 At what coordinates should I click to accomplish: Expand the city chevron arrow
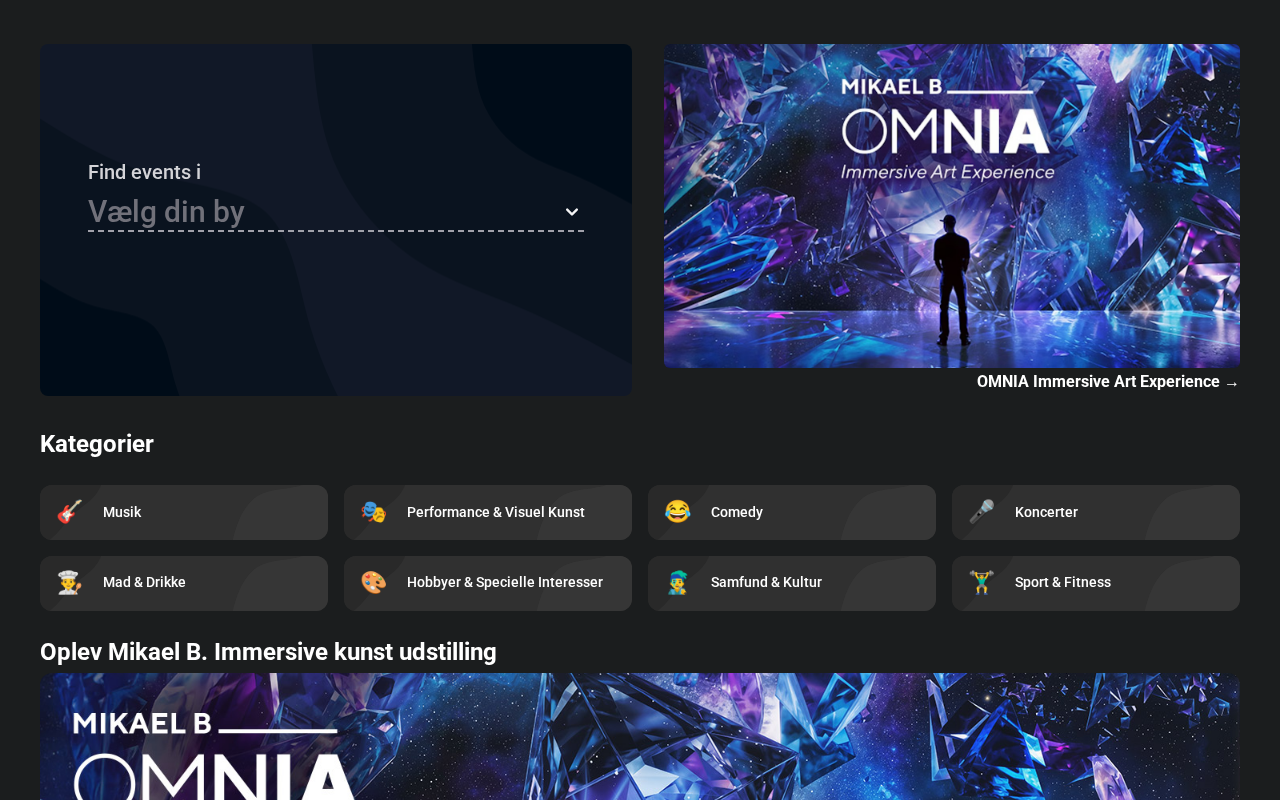coord(572,212)
